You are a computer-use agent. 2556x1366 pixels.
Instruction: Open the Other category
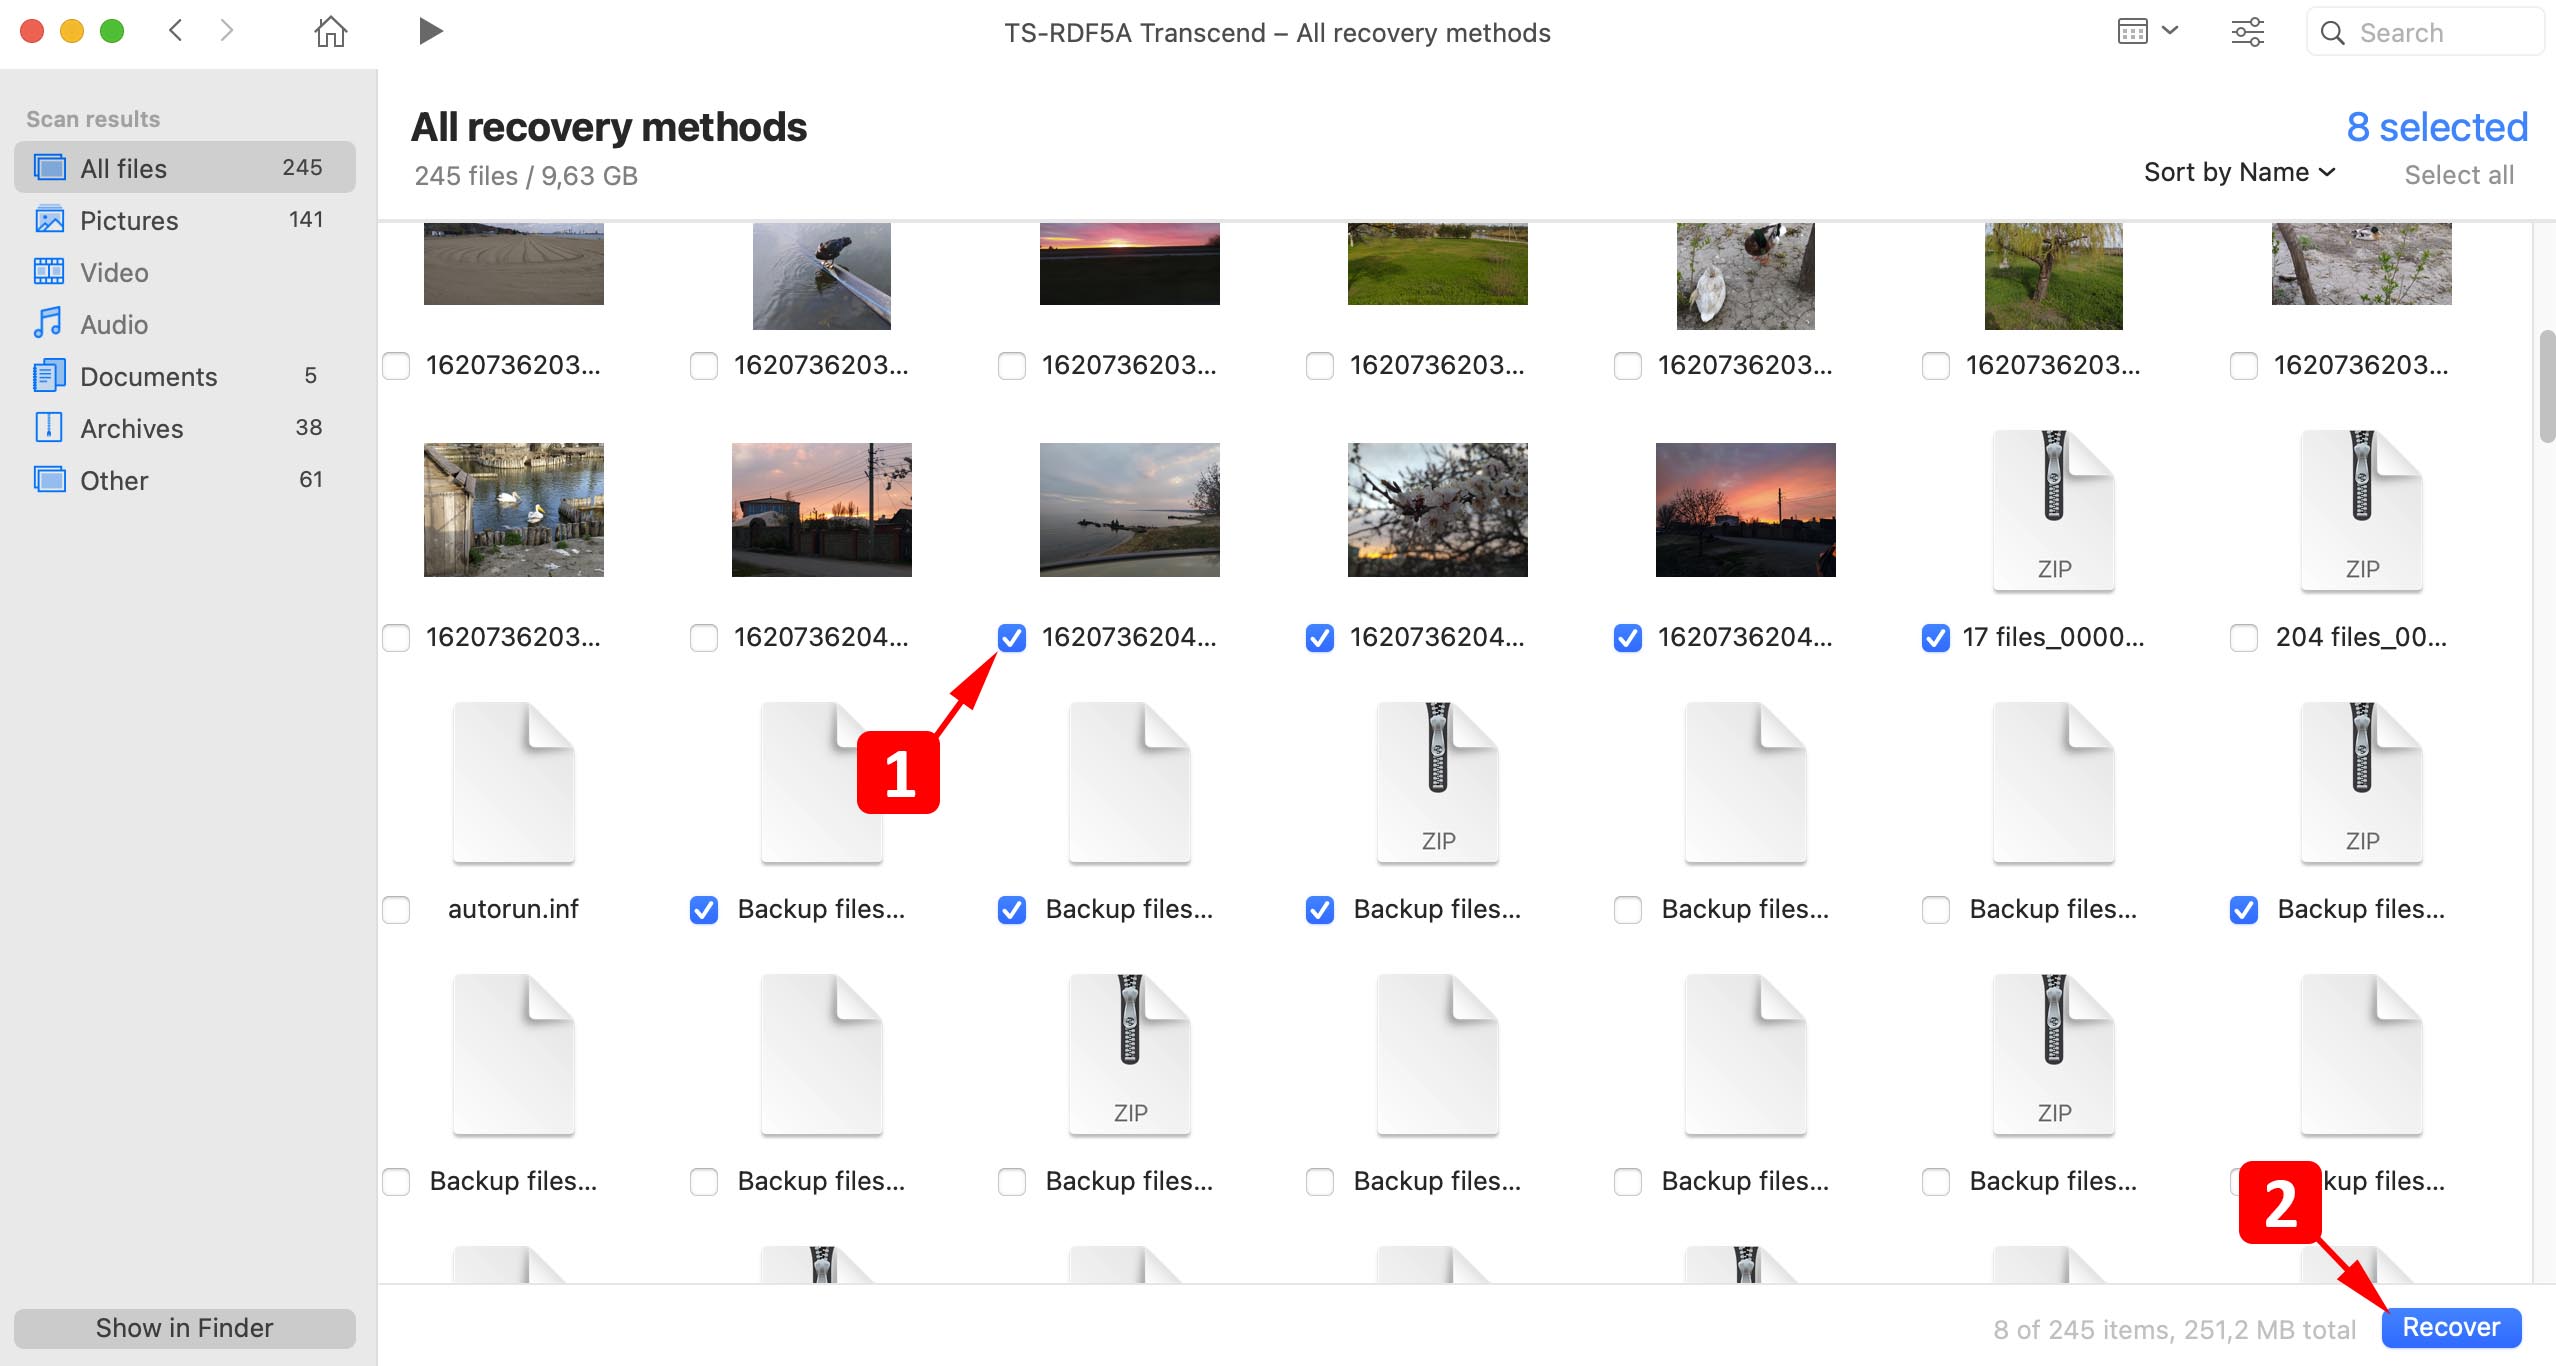[x=185, y=480]
